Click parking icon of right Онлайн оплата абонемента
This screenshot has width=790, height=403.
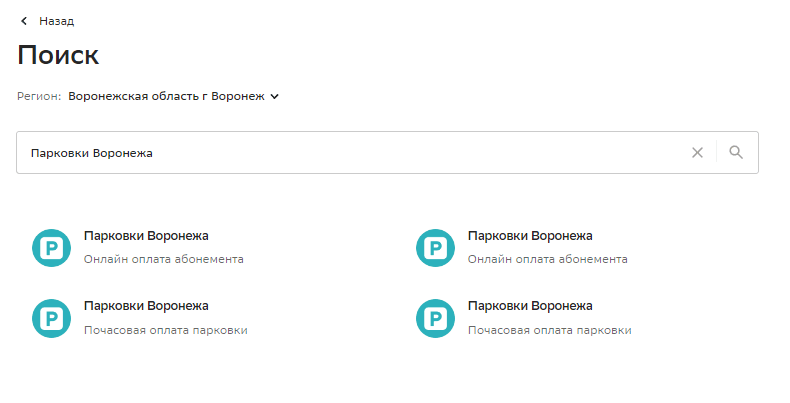click(x=435, y=248)
